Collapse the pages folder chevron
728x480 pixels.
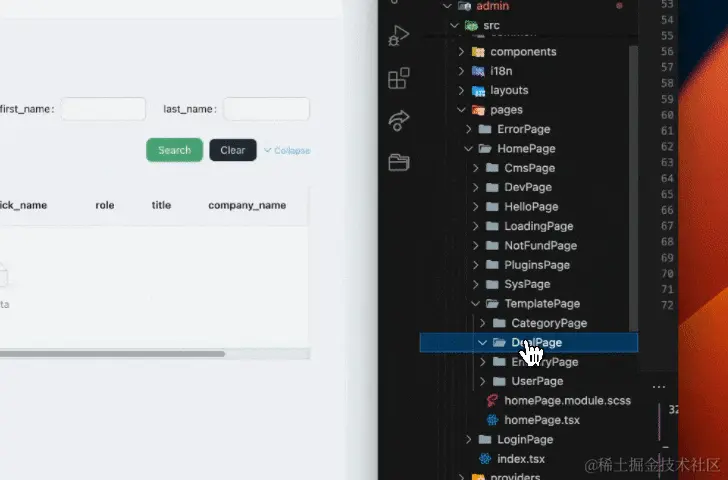(x=461, y=110)
